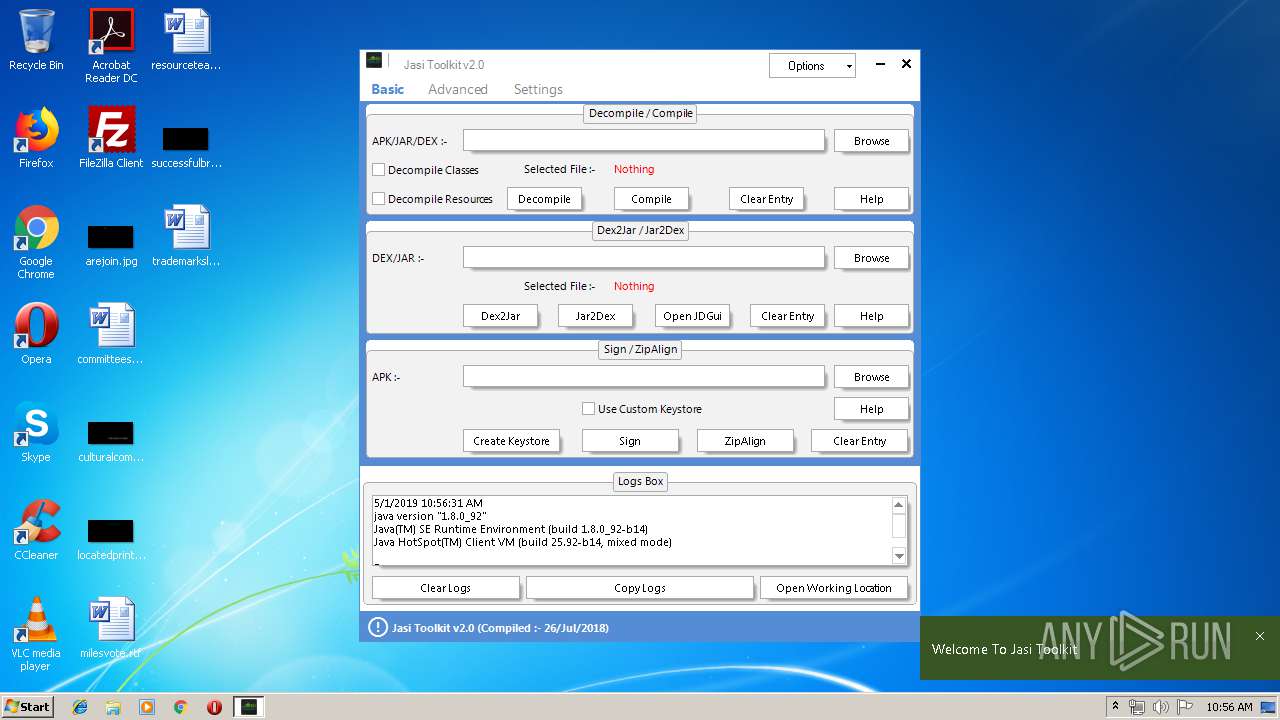
Task: Click Create Keystore button
Action: point(511,441)
